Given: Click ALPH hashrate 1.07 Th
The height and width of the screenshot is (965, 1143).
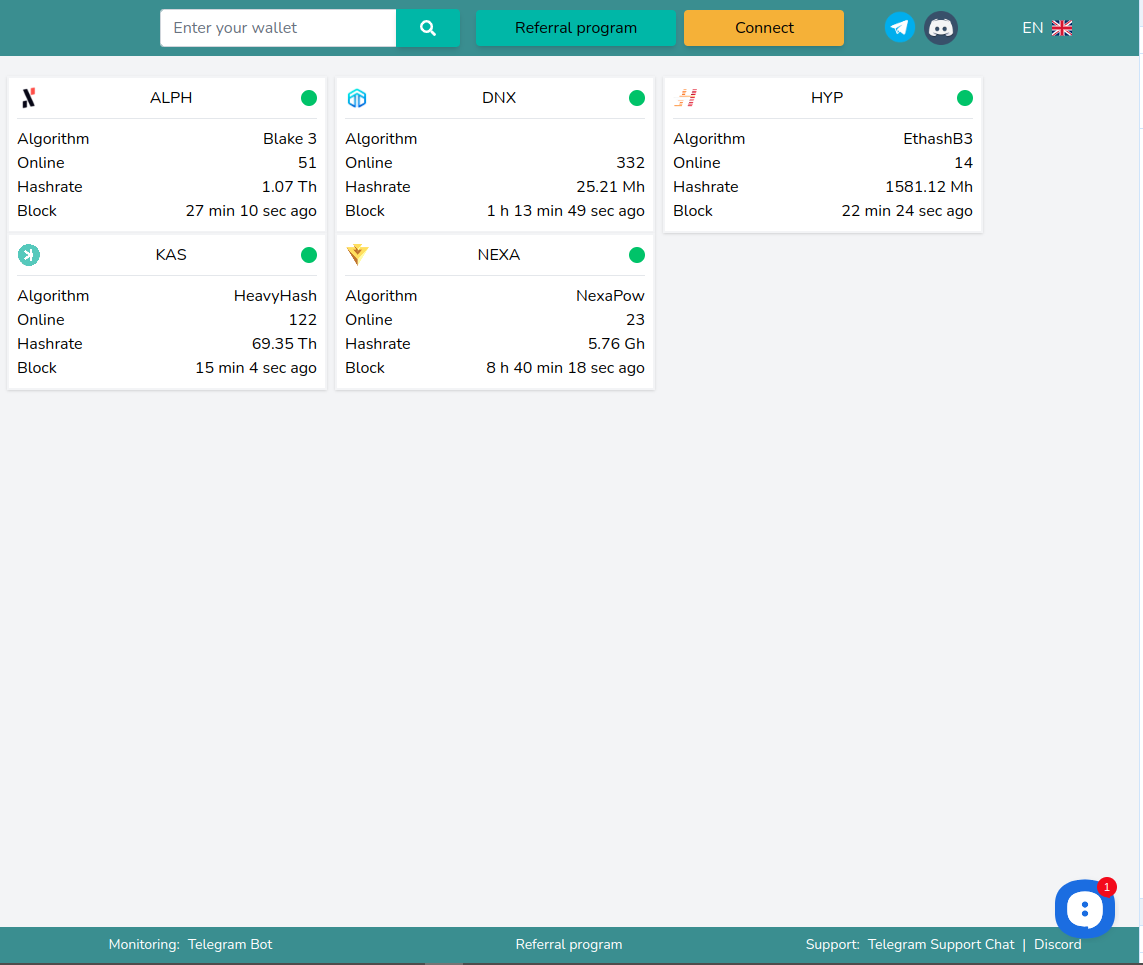Looking at the screenshot, I should (x=289, y=187).
